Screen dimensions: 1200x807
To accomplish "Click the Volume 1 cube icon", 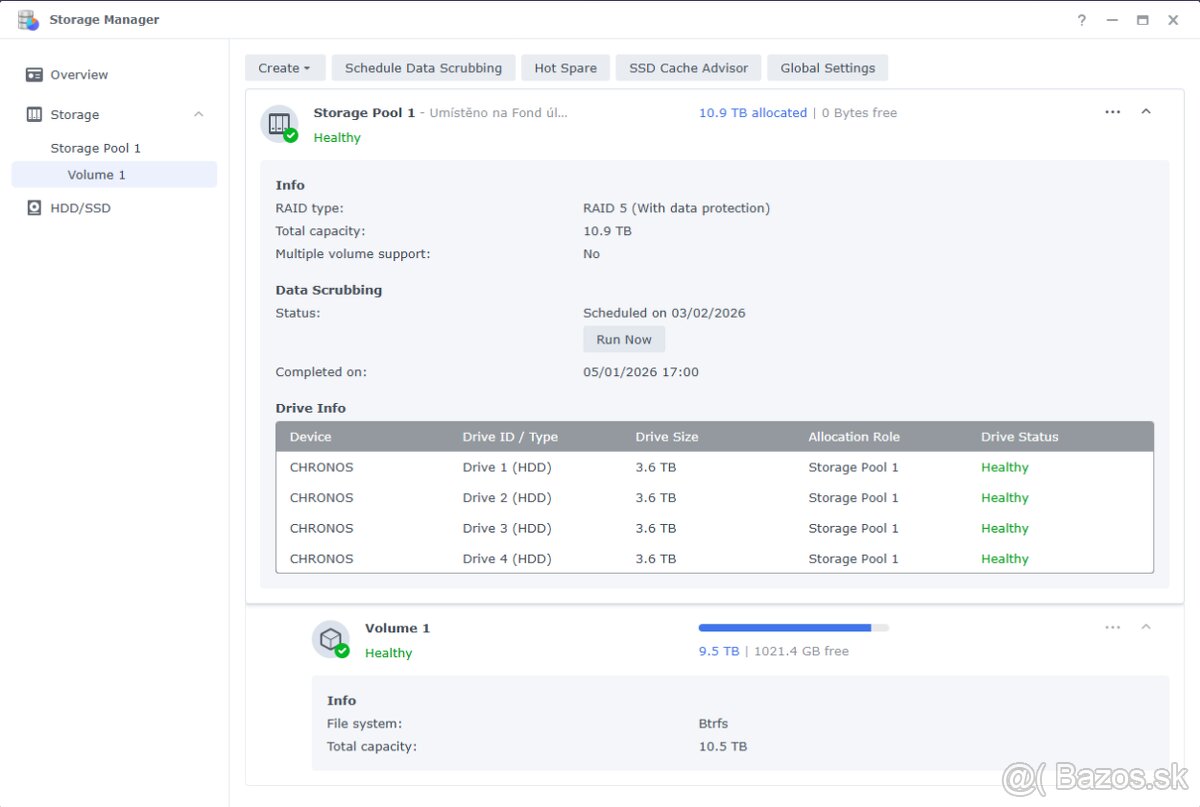I will pos(331,639).
